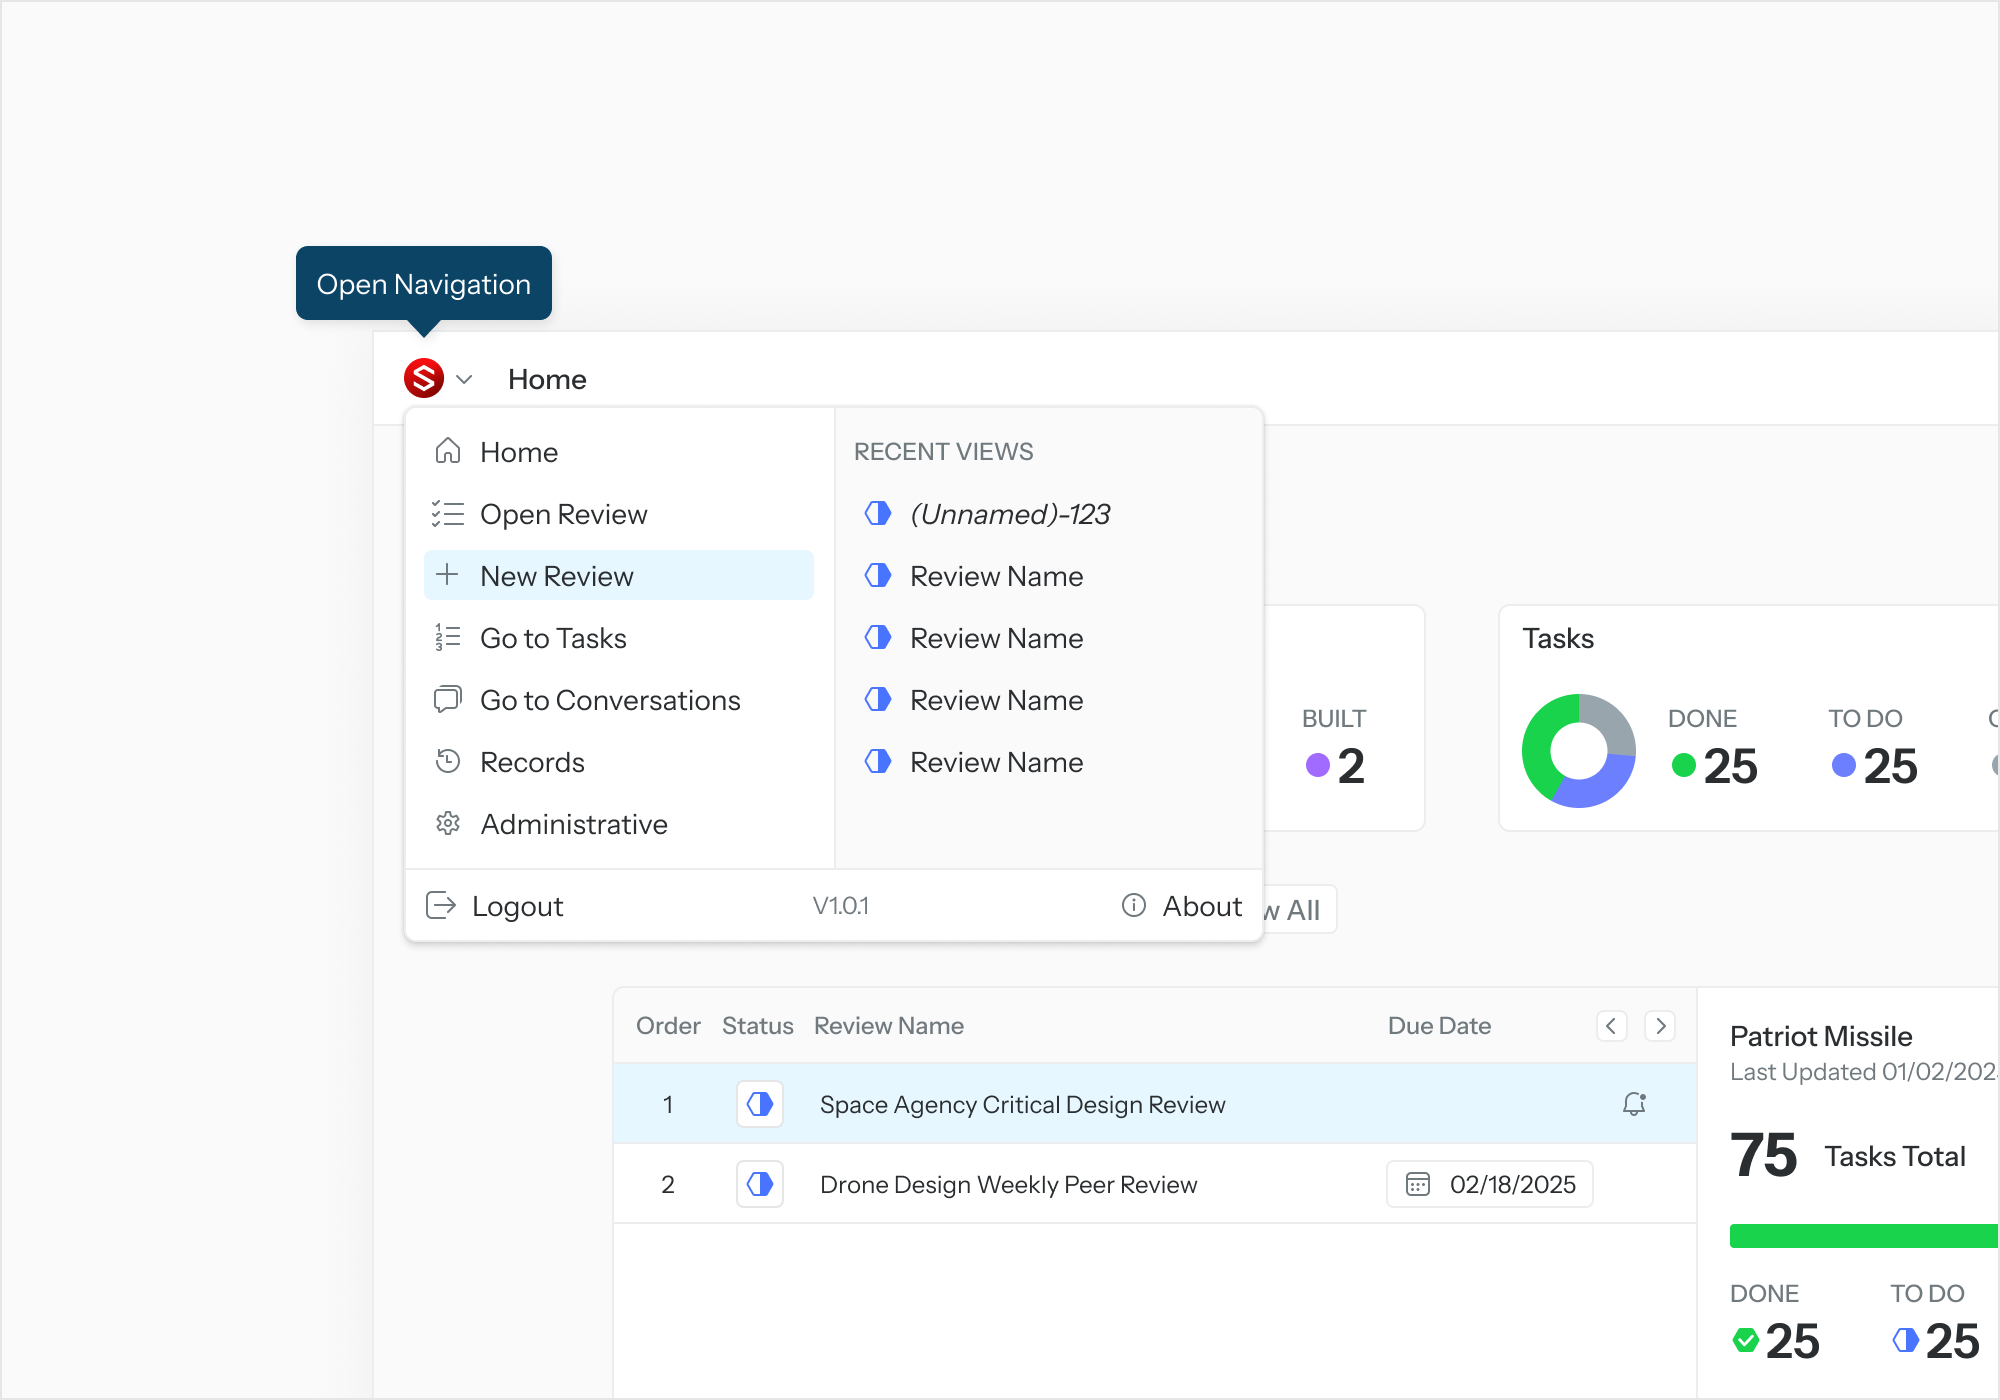Click the green task progress bar

(x=1862, y=1236)
